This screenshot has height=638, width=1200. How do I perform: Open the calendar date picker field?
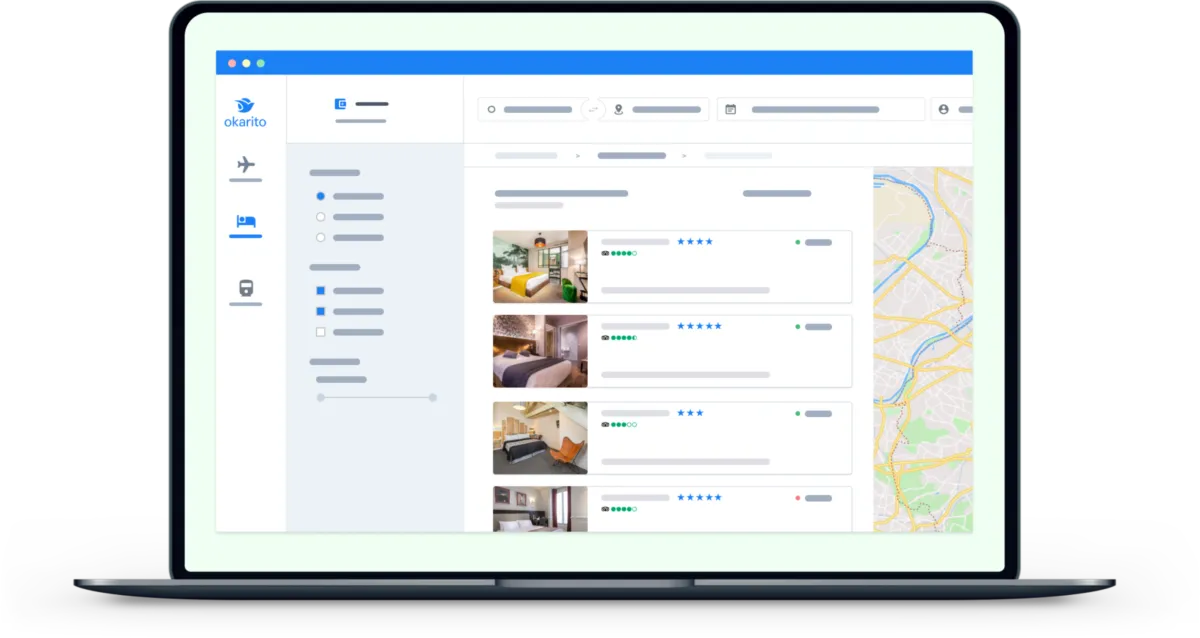[x=820, y=109]
